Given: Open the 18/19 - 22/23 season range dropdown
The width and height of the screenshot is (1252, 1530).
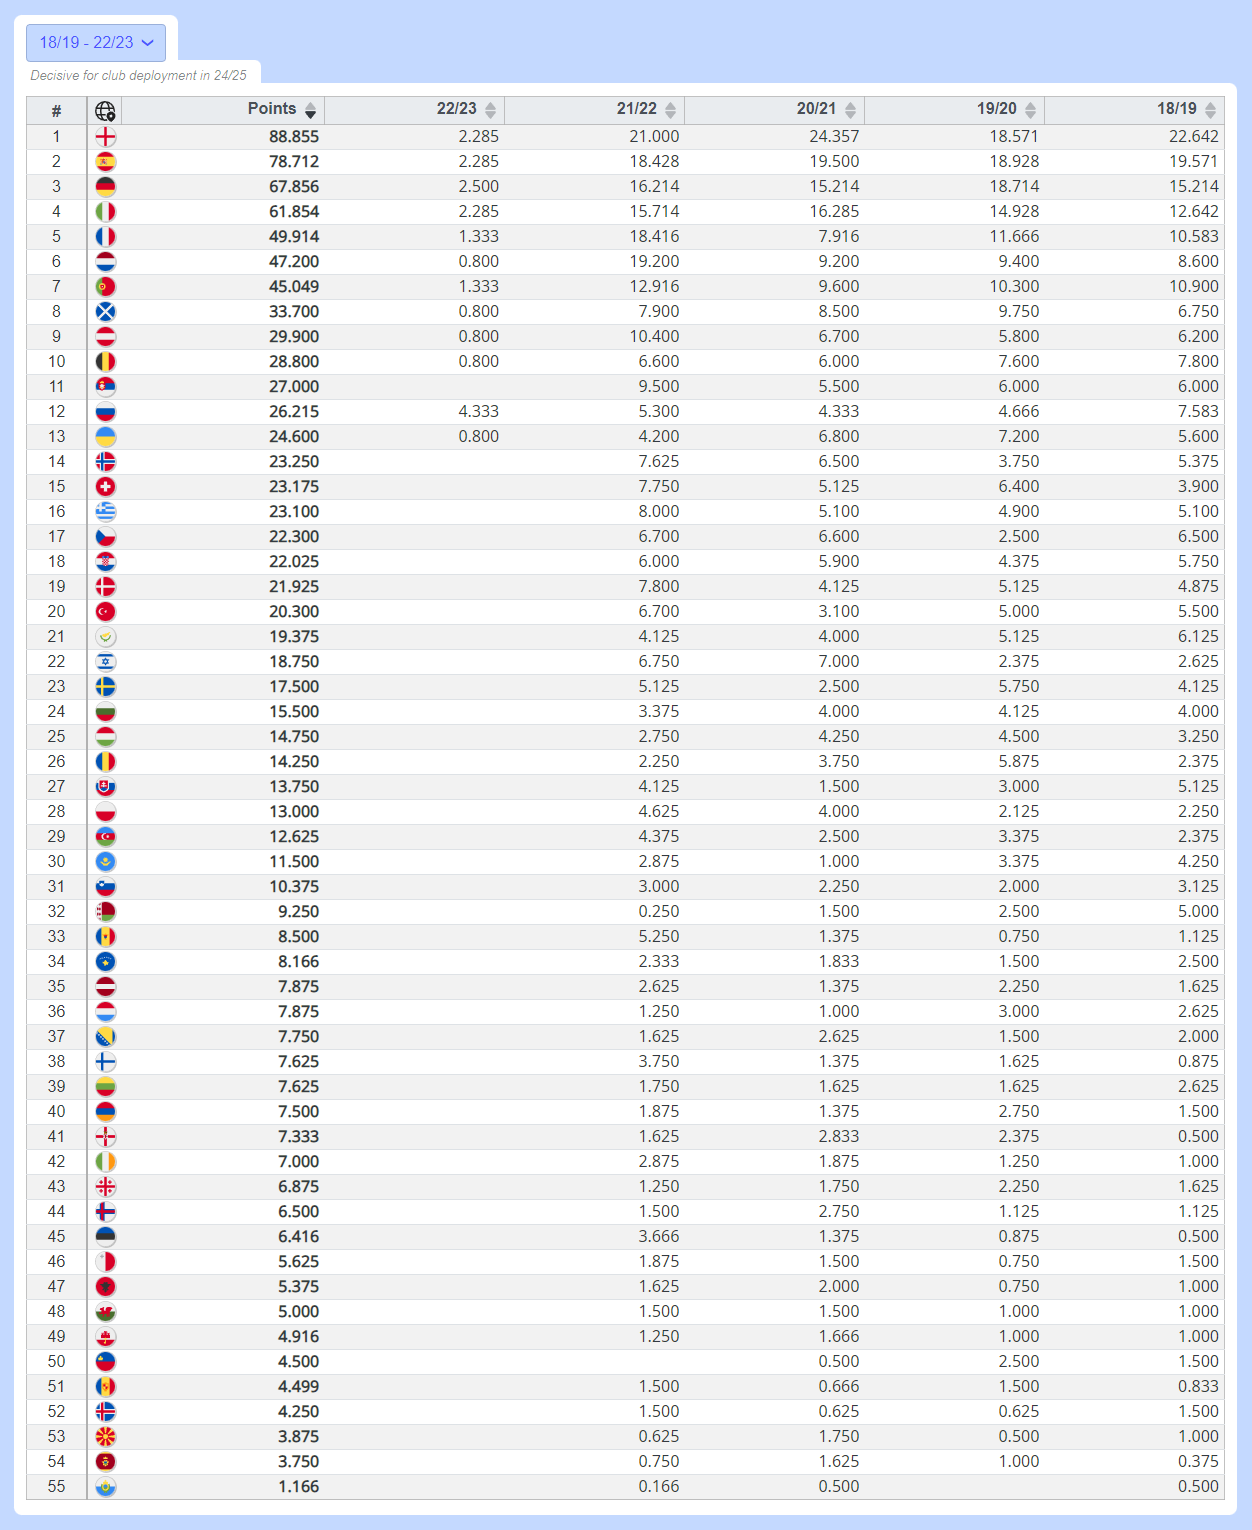Looking at the screenshot, I should tap(96, 42).
